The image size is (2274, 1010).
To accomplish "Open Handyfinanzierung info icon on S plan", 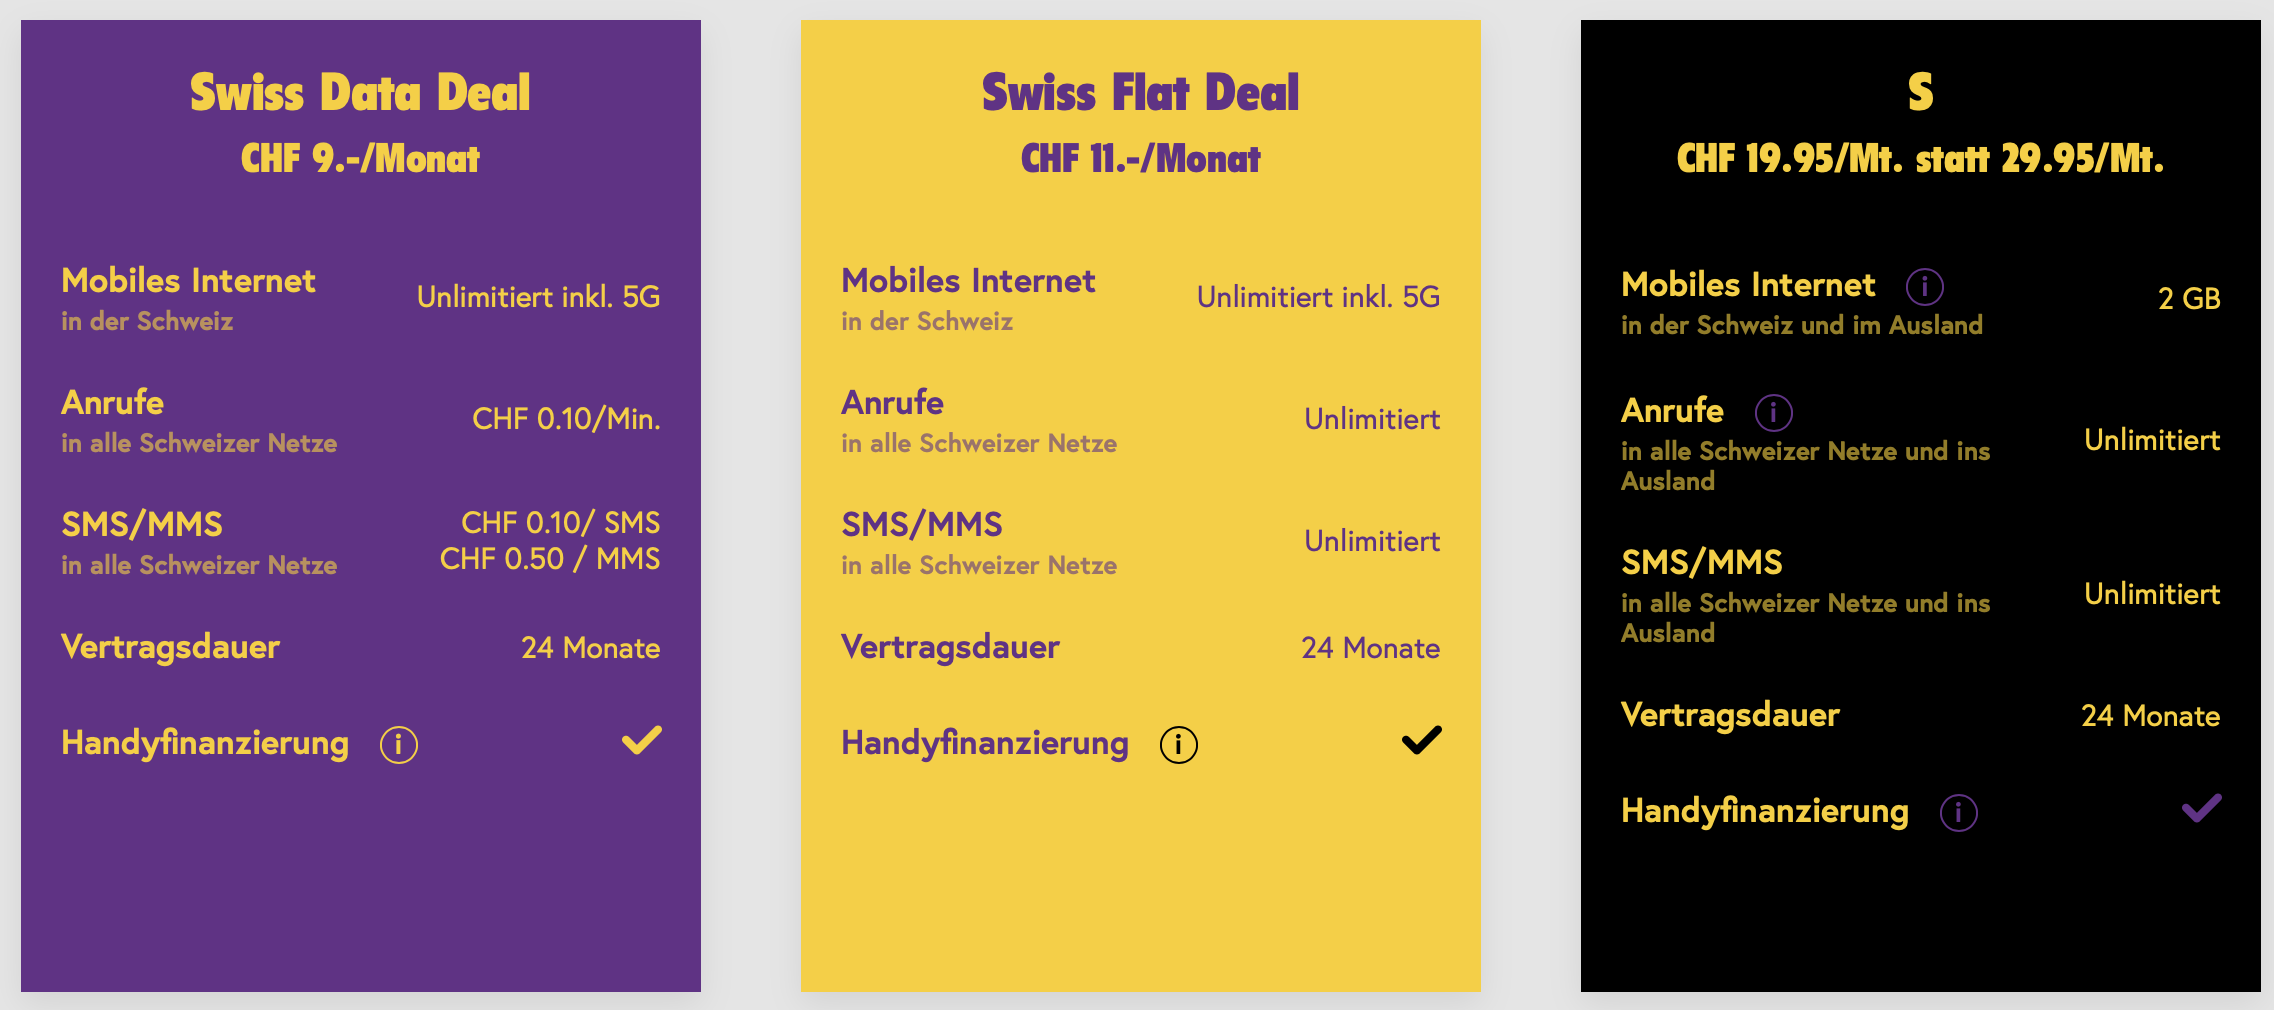I will pos(1959,812).
